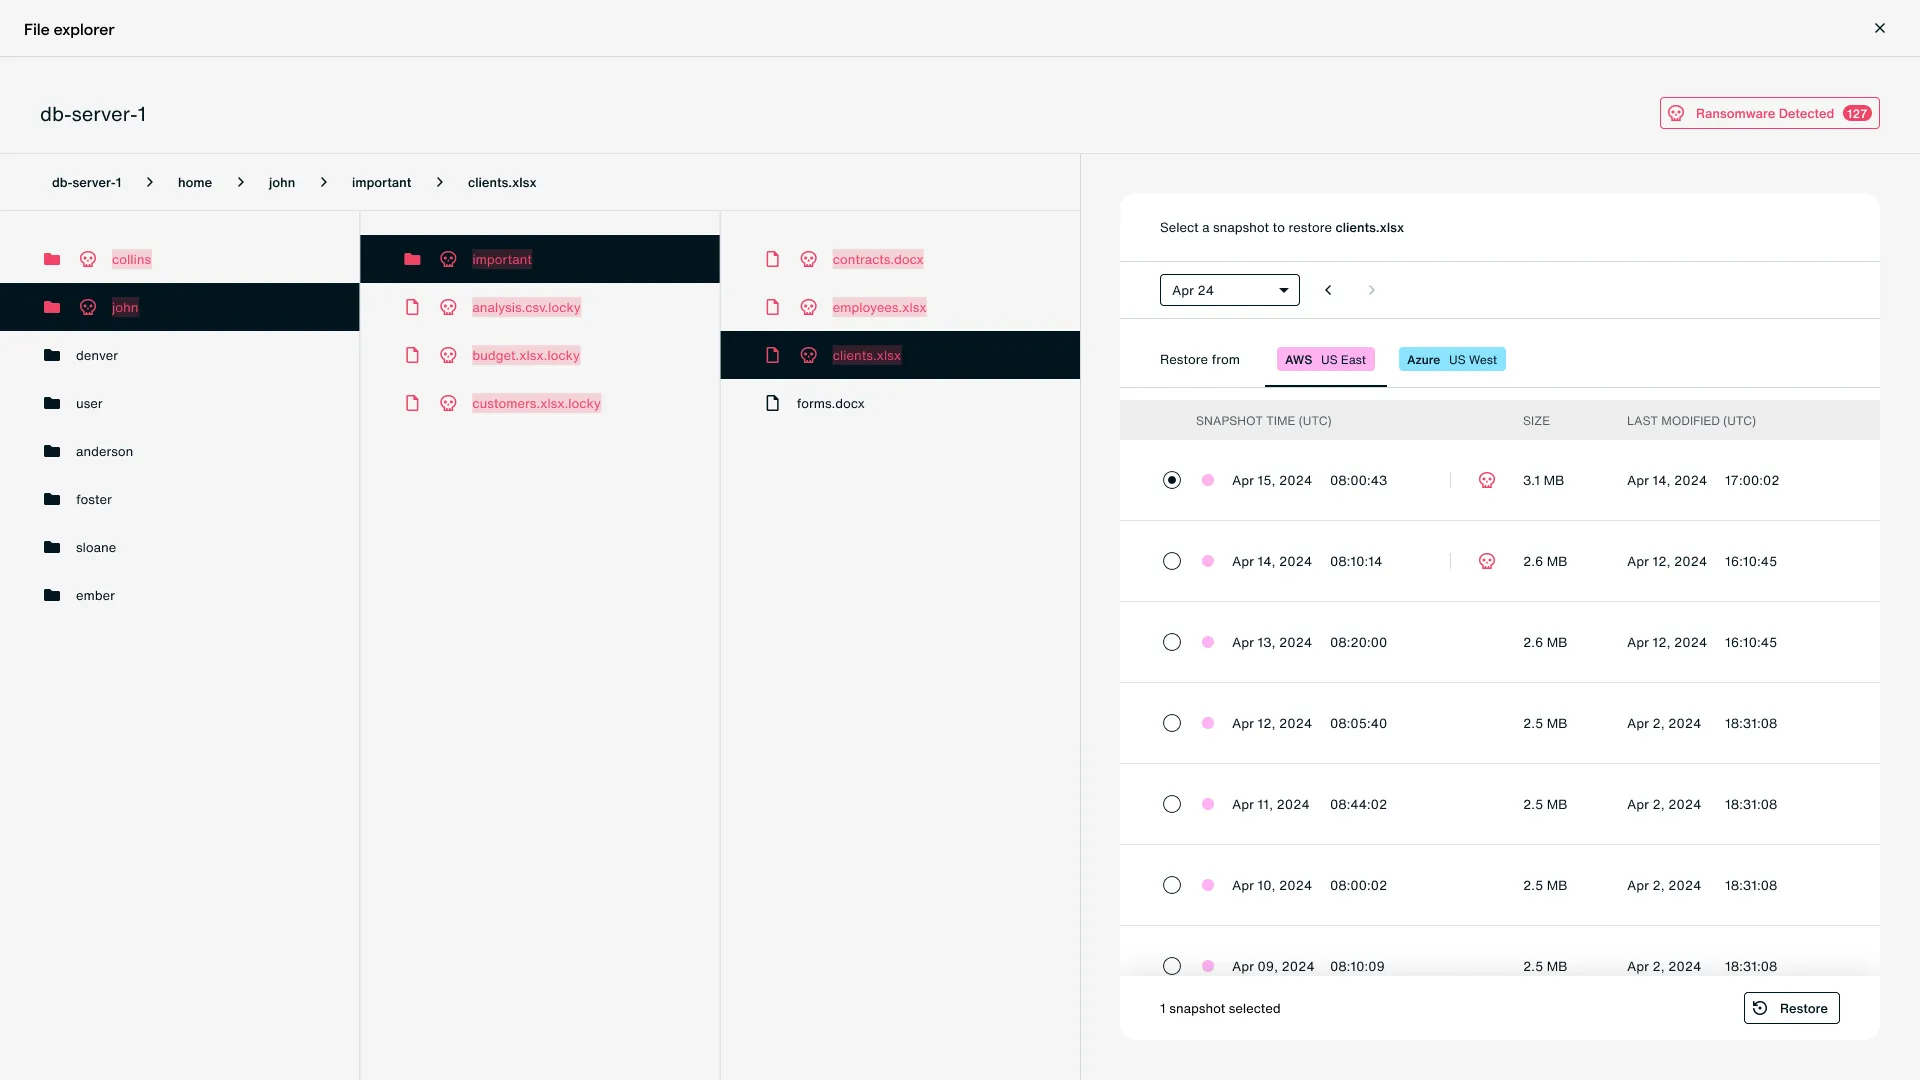
Task: Click skull icon next to collins folder
Action: tap(88, 259)
